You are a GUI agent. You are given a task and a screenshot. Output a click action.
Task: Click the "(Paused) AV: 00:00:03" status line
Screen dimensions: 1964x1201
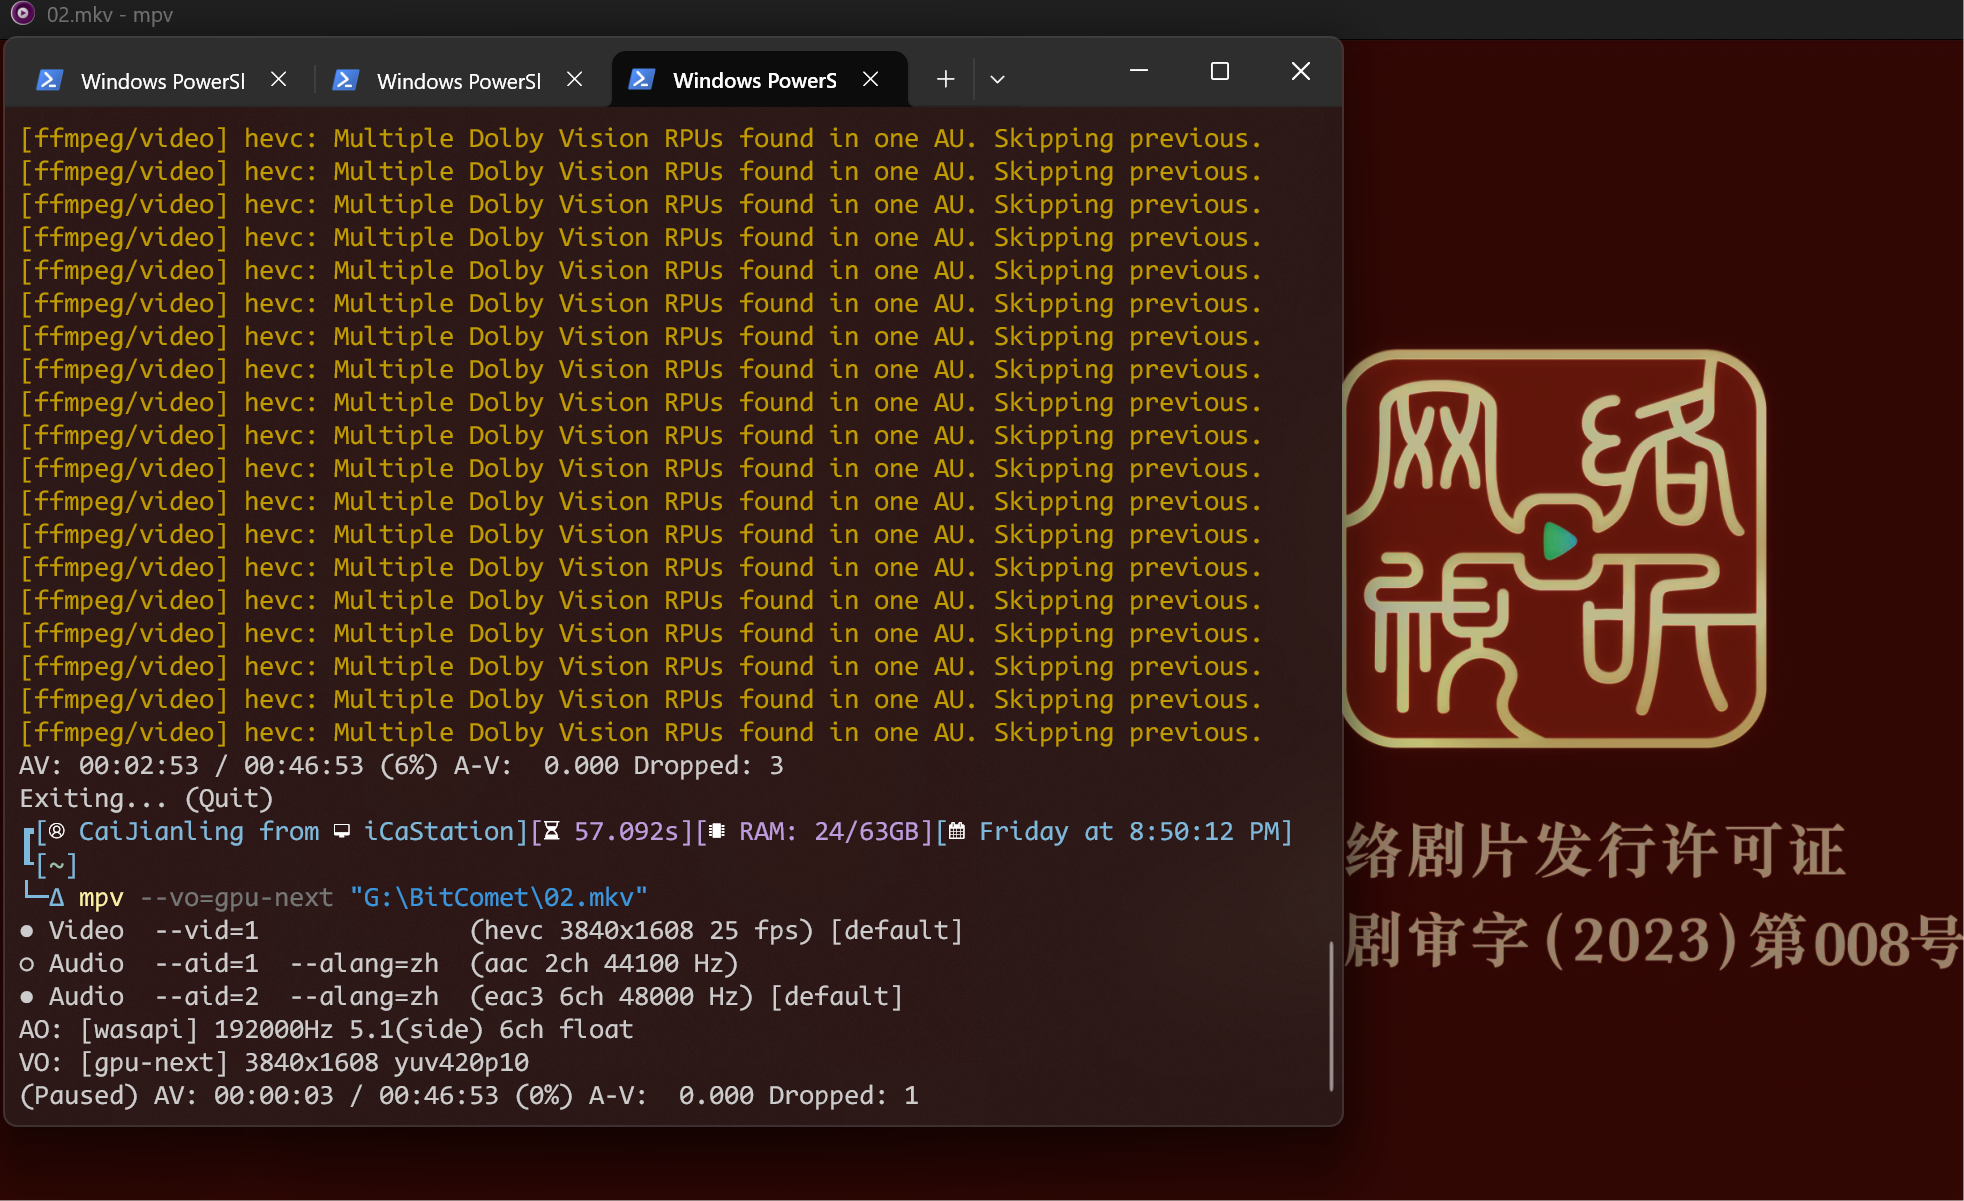coord(469,1095)
